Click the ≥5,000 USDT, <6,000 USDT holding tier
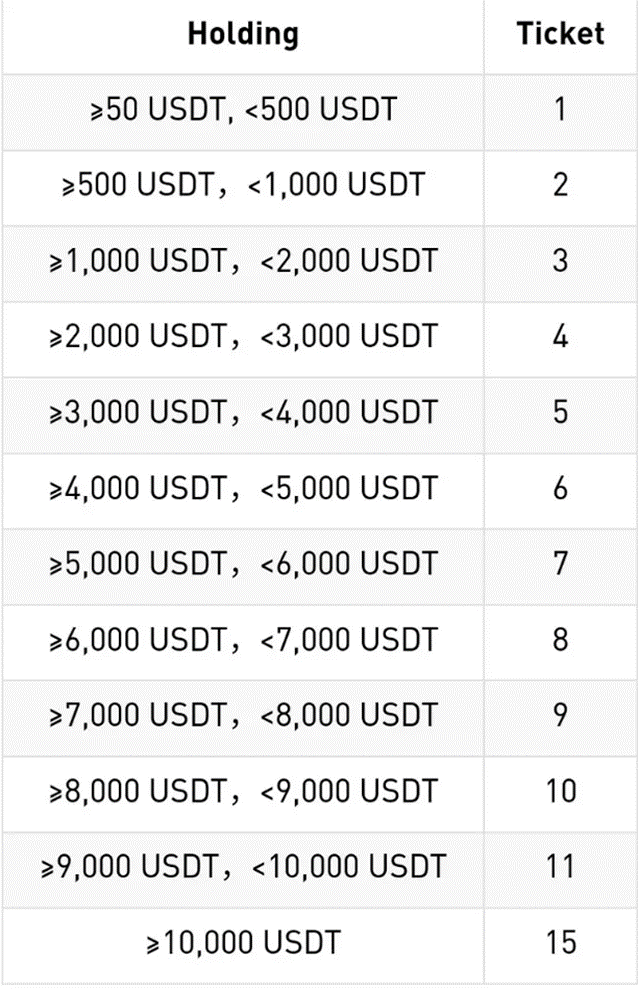This screenshot has width=638, height=989. tap(243, 564)
